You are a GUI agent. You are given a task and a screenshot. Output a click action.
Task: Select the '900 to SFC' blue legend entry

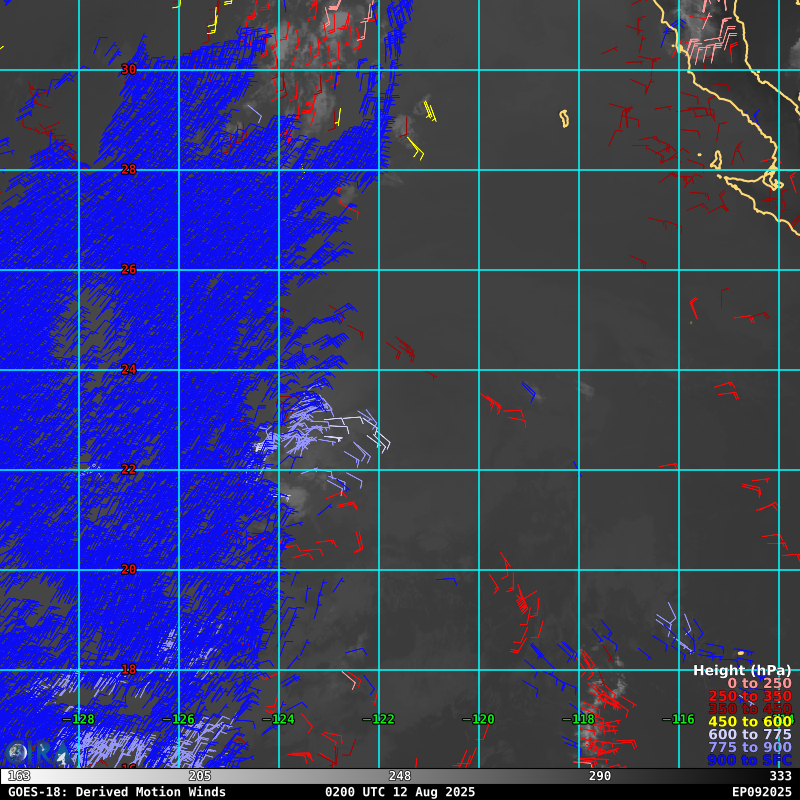click(750, 760)
